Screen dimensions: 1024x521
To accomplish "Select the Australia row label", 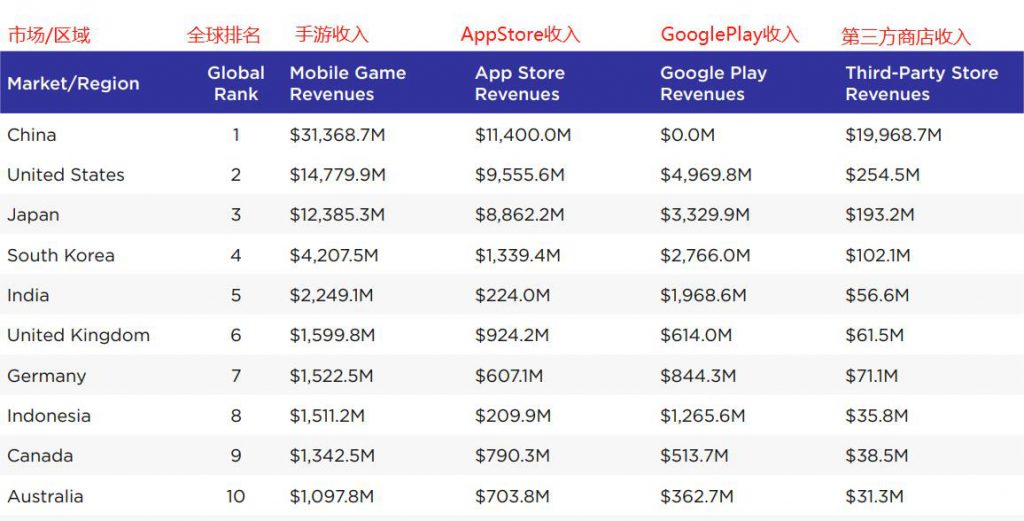I will pyautogui.click(x=45, y=496).
